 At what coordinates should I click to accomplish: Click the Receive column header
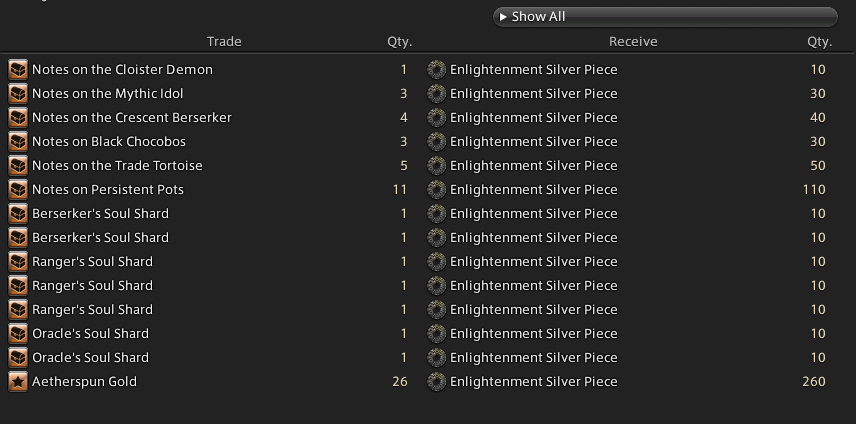pos(633,42)
